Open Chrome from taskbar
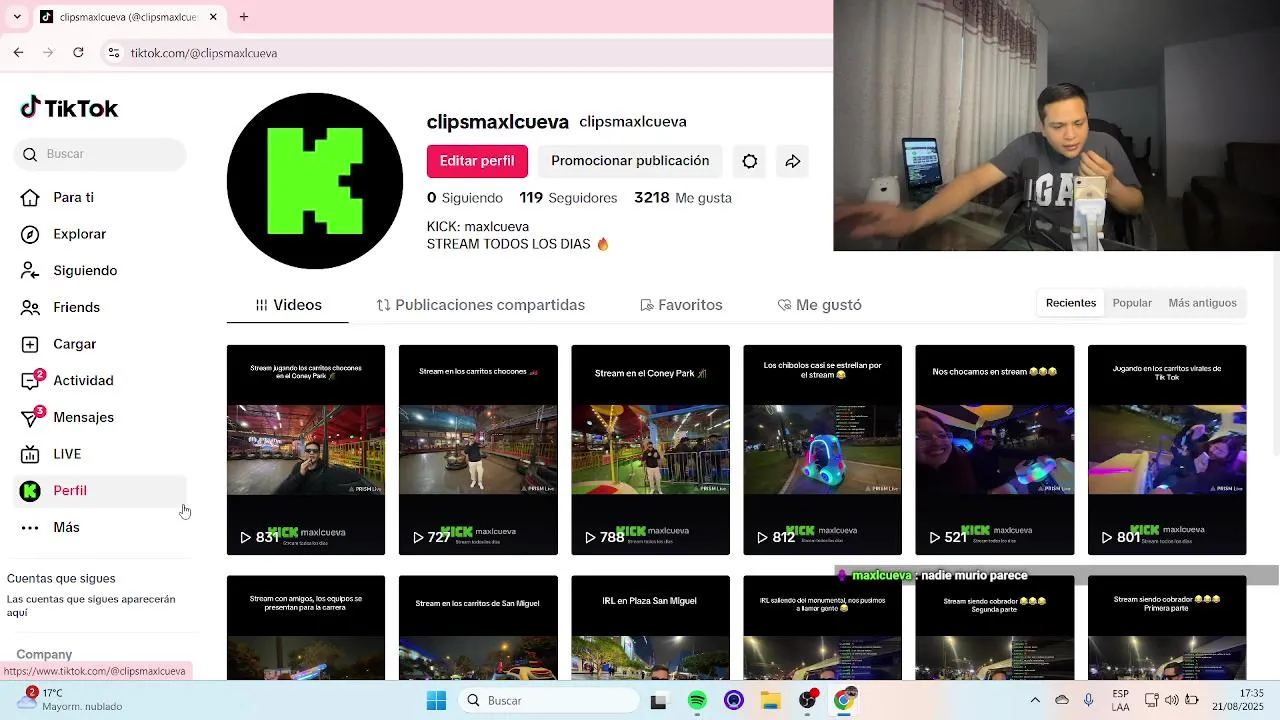1280x720 pixels. click(844, 701)
